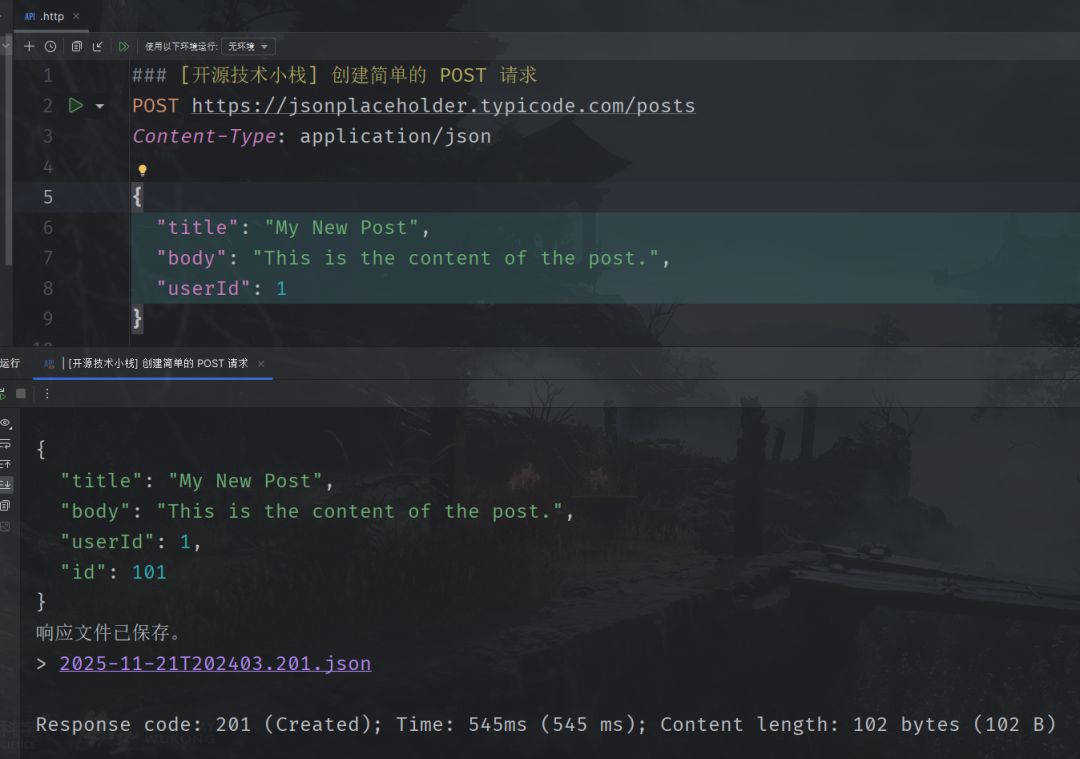Toggle scroll-to-end in run sidebar
Image resolution: width=1080 pixels, height=759 pixels.
[6, 485]
